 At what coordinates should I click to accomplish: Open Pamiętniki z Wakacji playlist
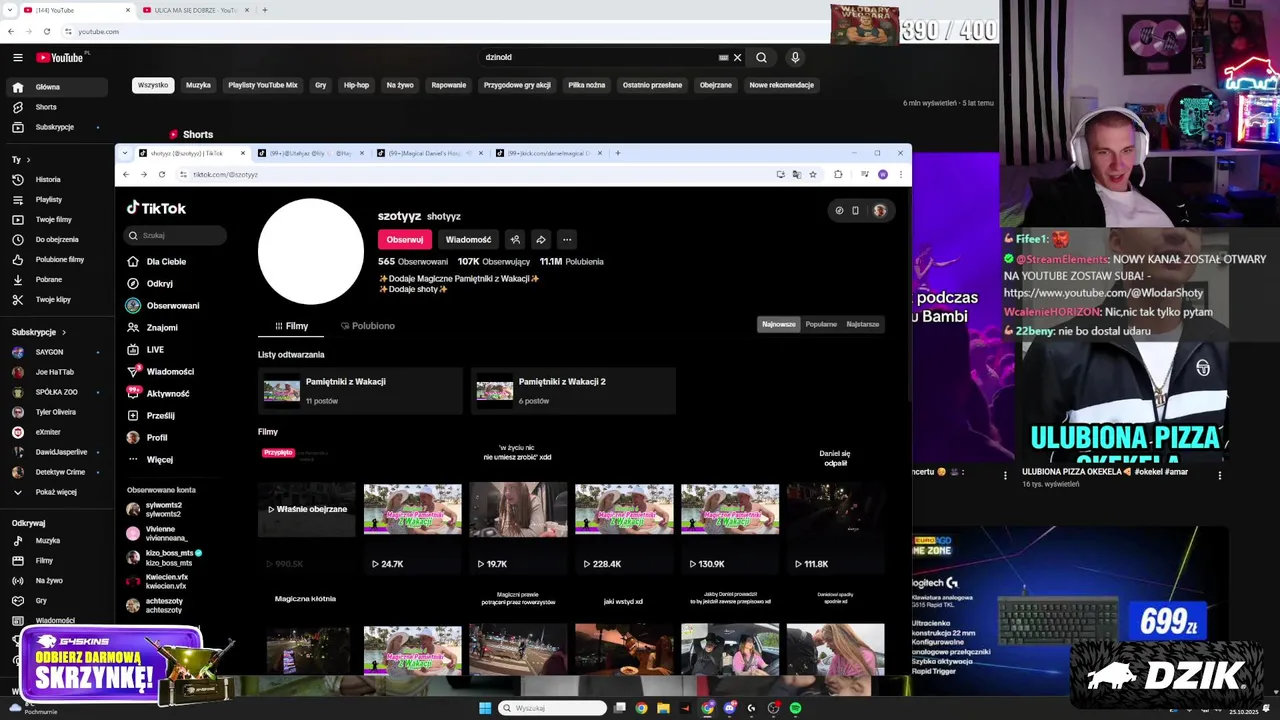(x=360, y=391)
